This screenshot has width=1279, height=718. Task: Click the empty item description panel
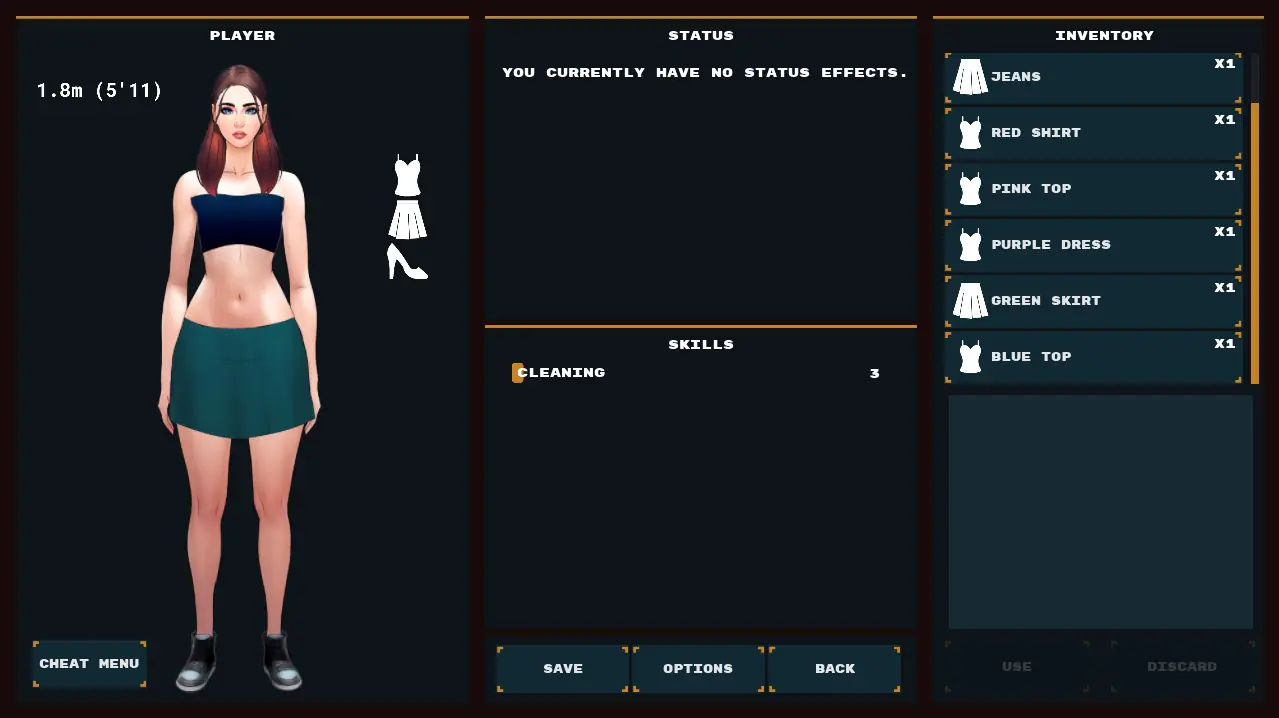click(x=1100, y=512)
